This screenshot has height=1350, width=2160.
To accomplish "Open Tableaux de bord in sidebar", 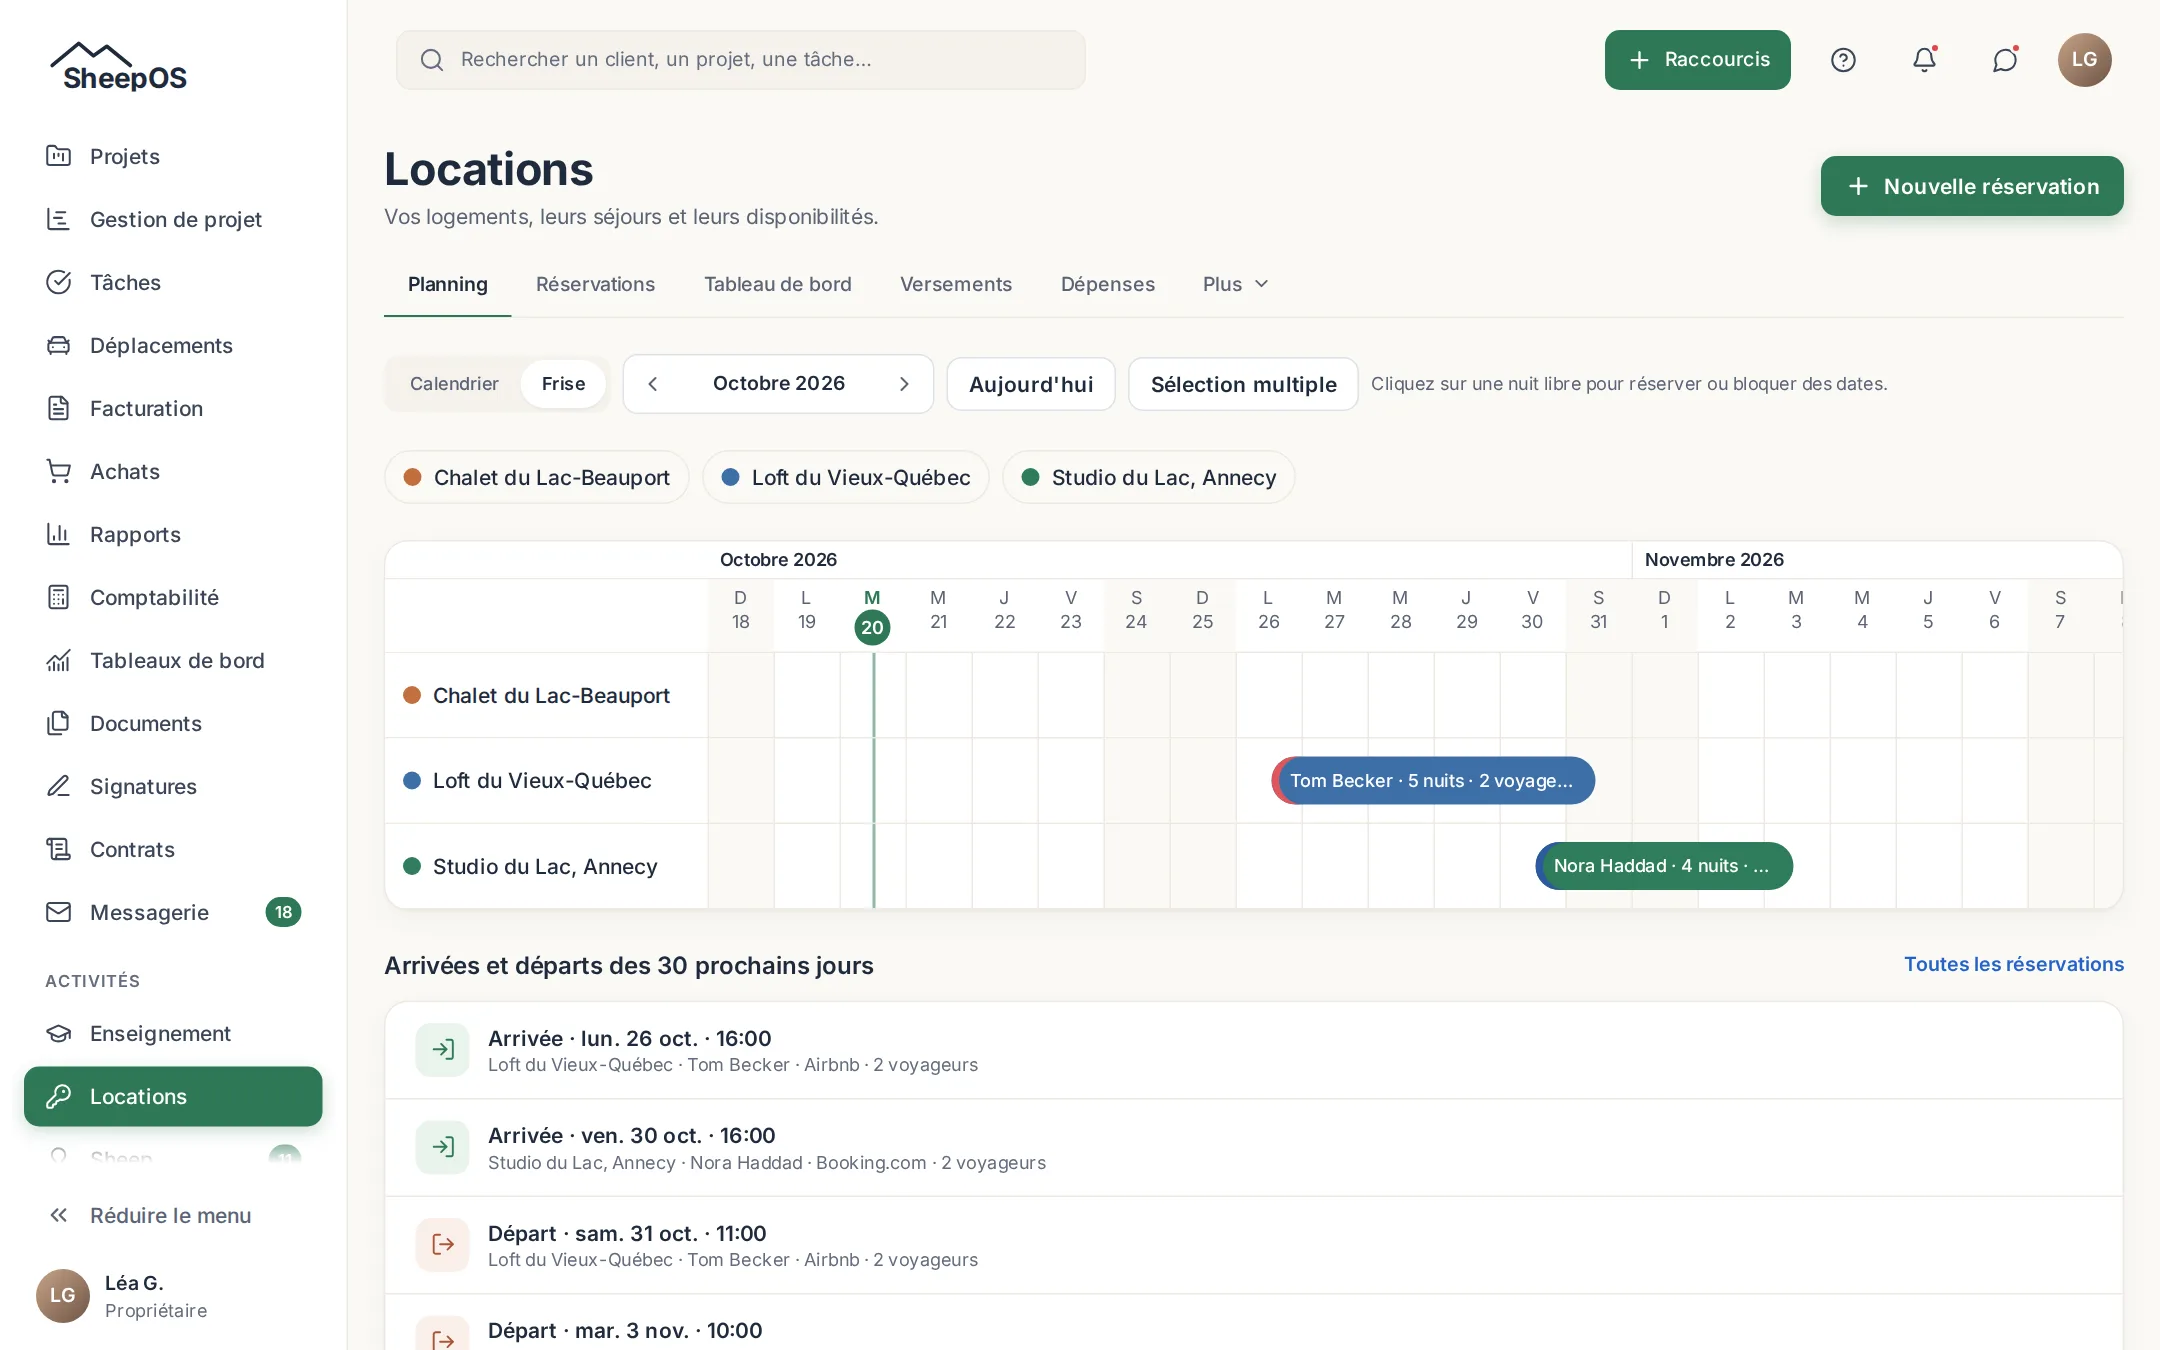I will click(x=173, y=660).
